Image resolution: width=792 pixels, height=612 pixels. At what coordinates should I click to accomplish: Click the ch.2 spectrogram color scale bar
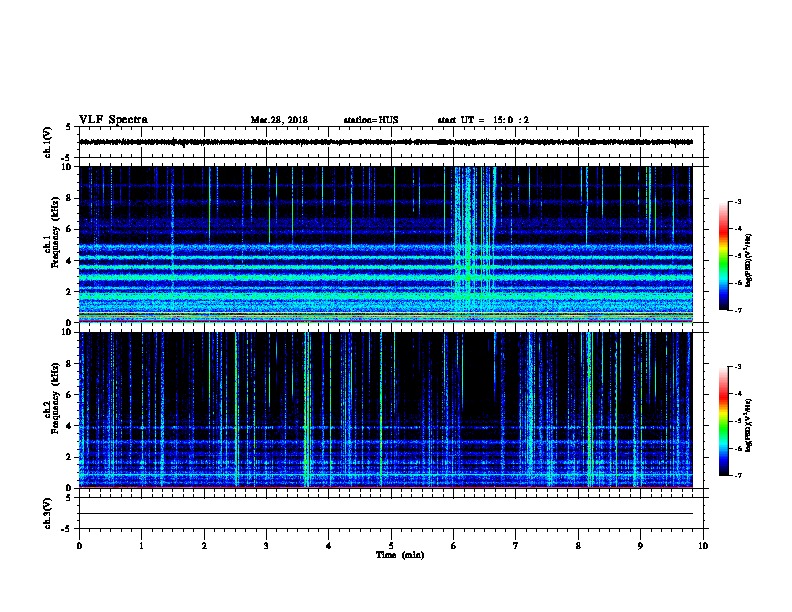pos(723,421)
